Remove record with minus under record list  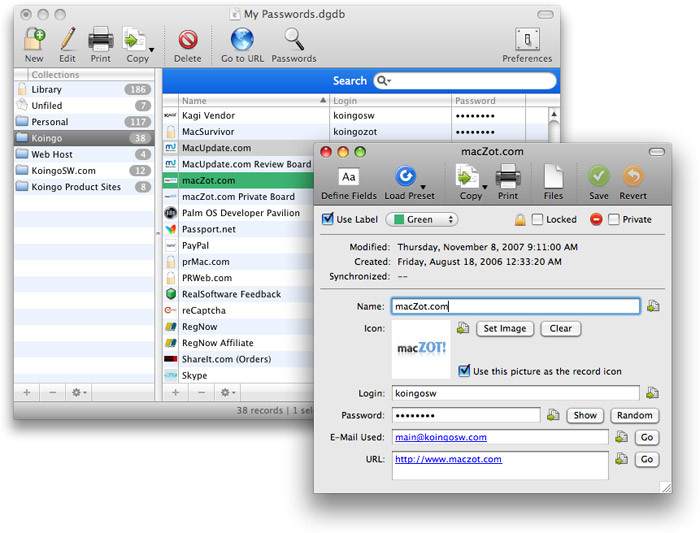coord(201,392)
